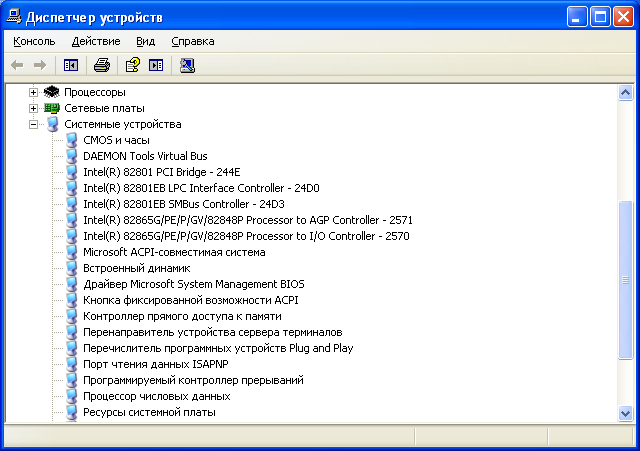Click the Сетевые платы network card icon
640x451 pixels.
click(x=51, y=108)
